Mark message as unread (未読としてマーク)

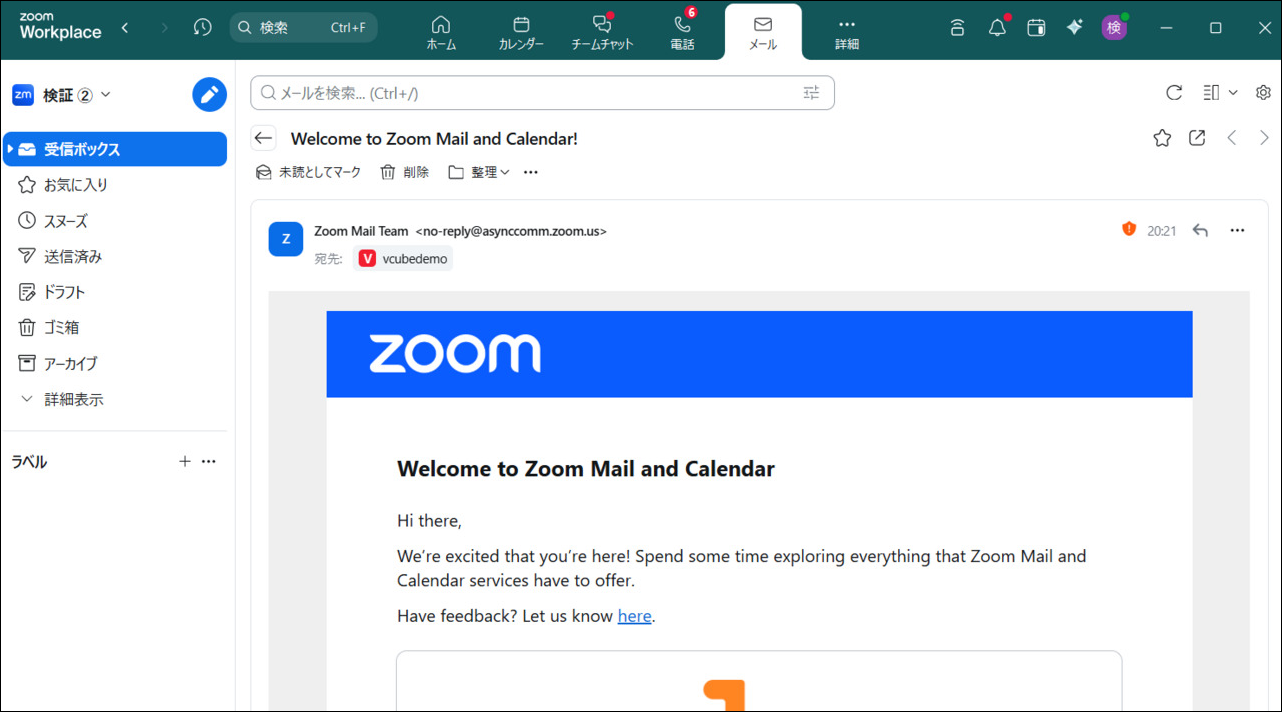pos(308,172)
